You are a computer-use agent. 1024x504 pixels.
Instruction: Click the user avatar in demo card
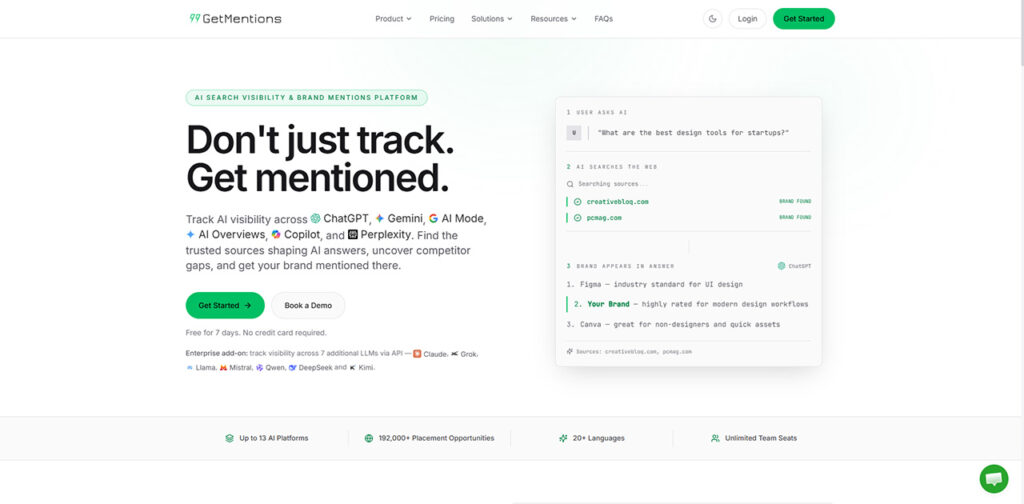click(x=574, y=133)
